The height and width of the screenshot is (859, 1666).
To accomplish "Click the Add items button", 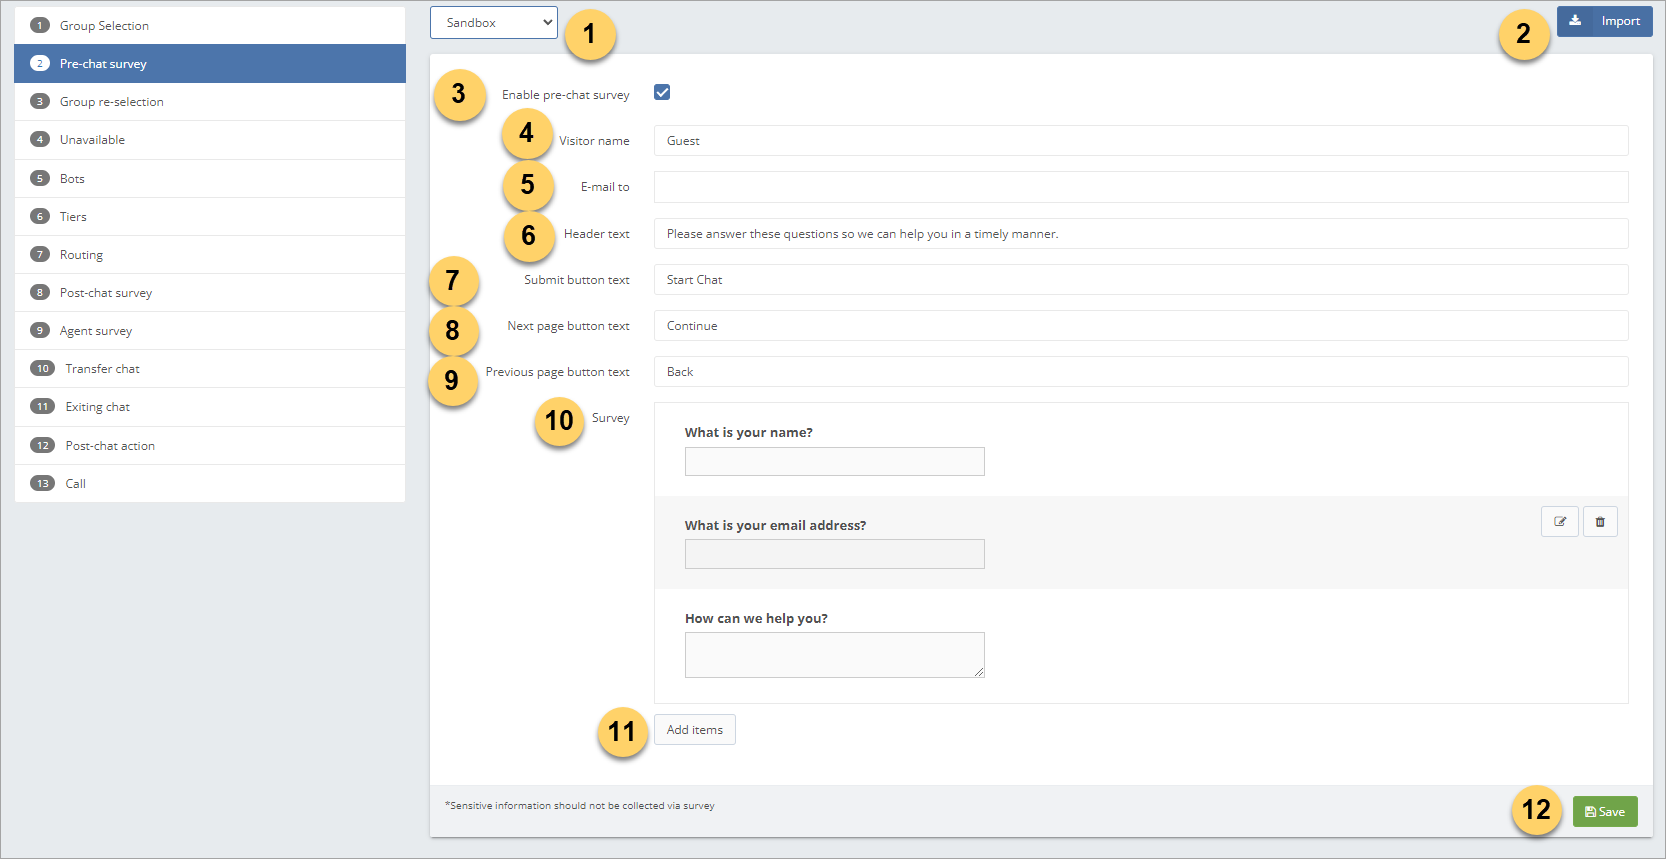I will [694, 730].
